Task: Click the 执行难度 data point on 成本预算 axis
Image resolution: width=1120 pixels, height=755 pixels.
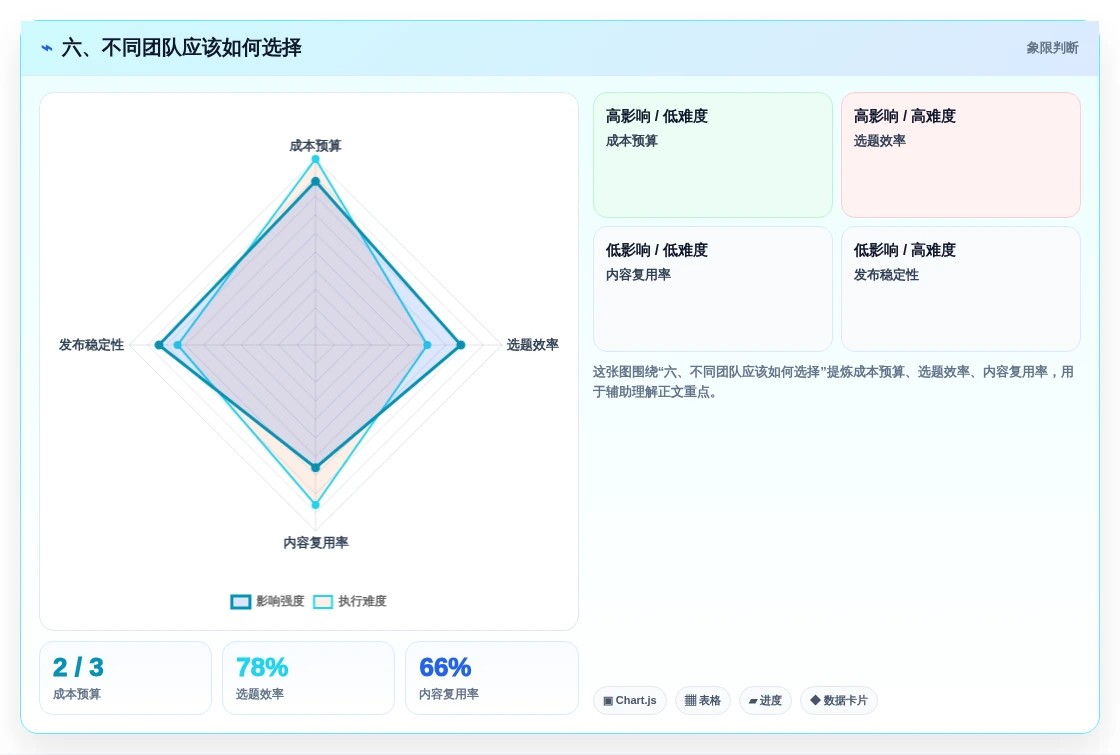Action: (x=315, y=159)
